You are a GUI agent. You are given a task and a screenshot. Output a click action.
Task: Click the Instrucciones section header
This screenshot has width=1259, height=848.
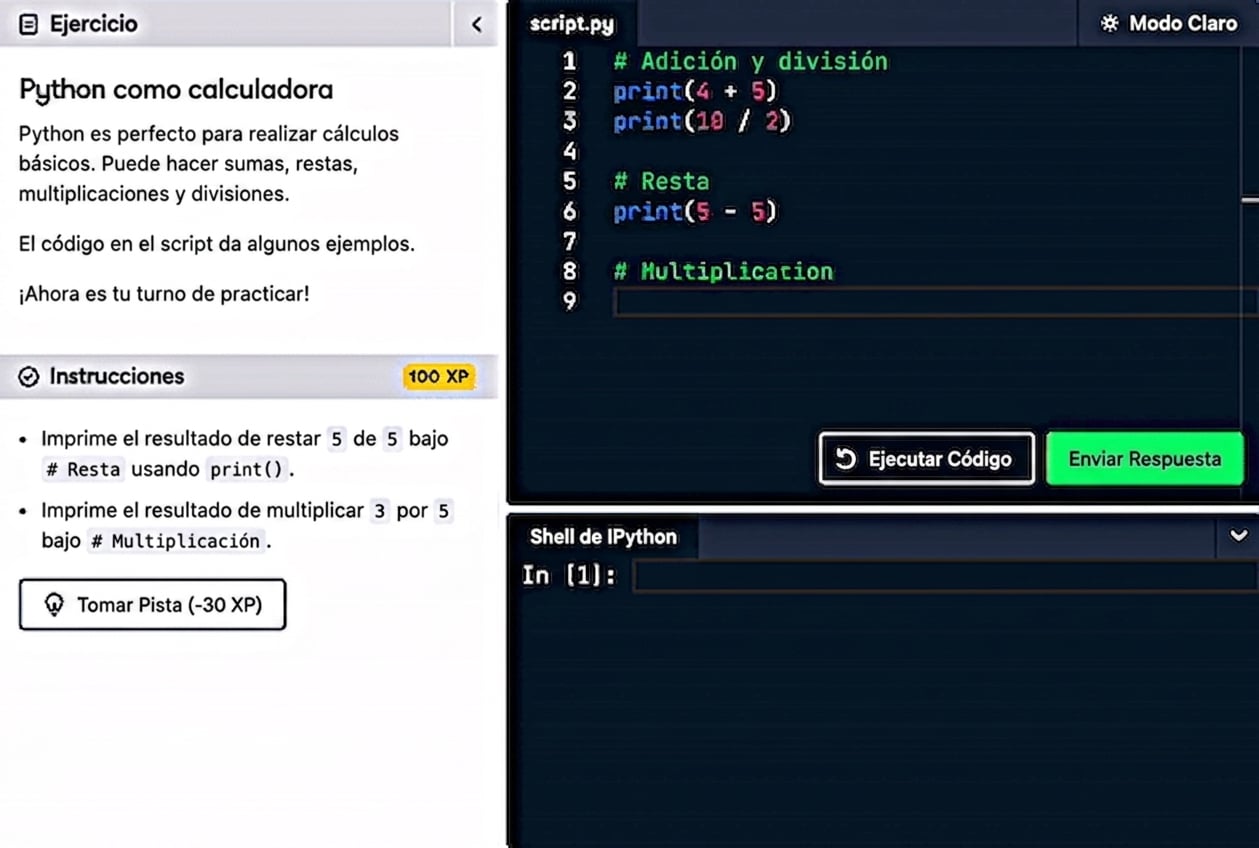[248, 376]
